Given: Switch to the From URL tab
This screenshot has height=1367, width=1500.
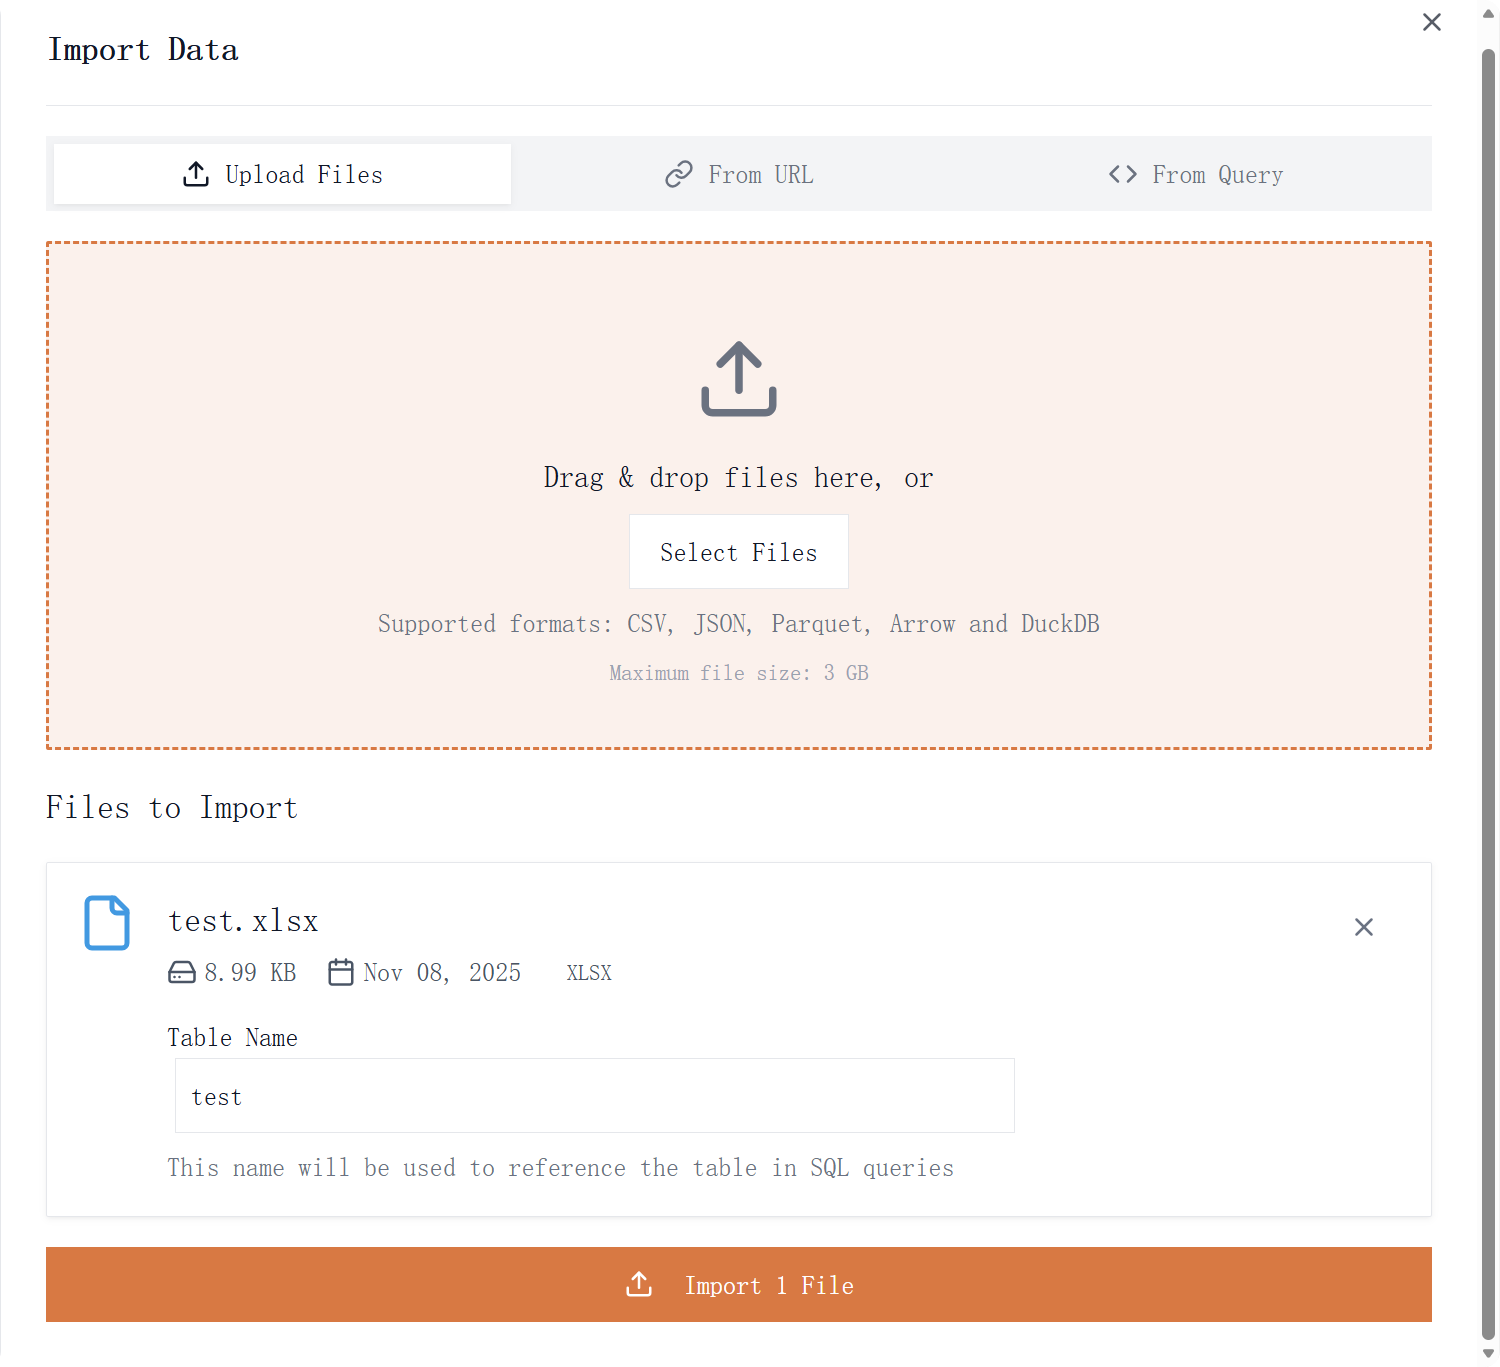Looking at the screenshot, I should point(739,173).
